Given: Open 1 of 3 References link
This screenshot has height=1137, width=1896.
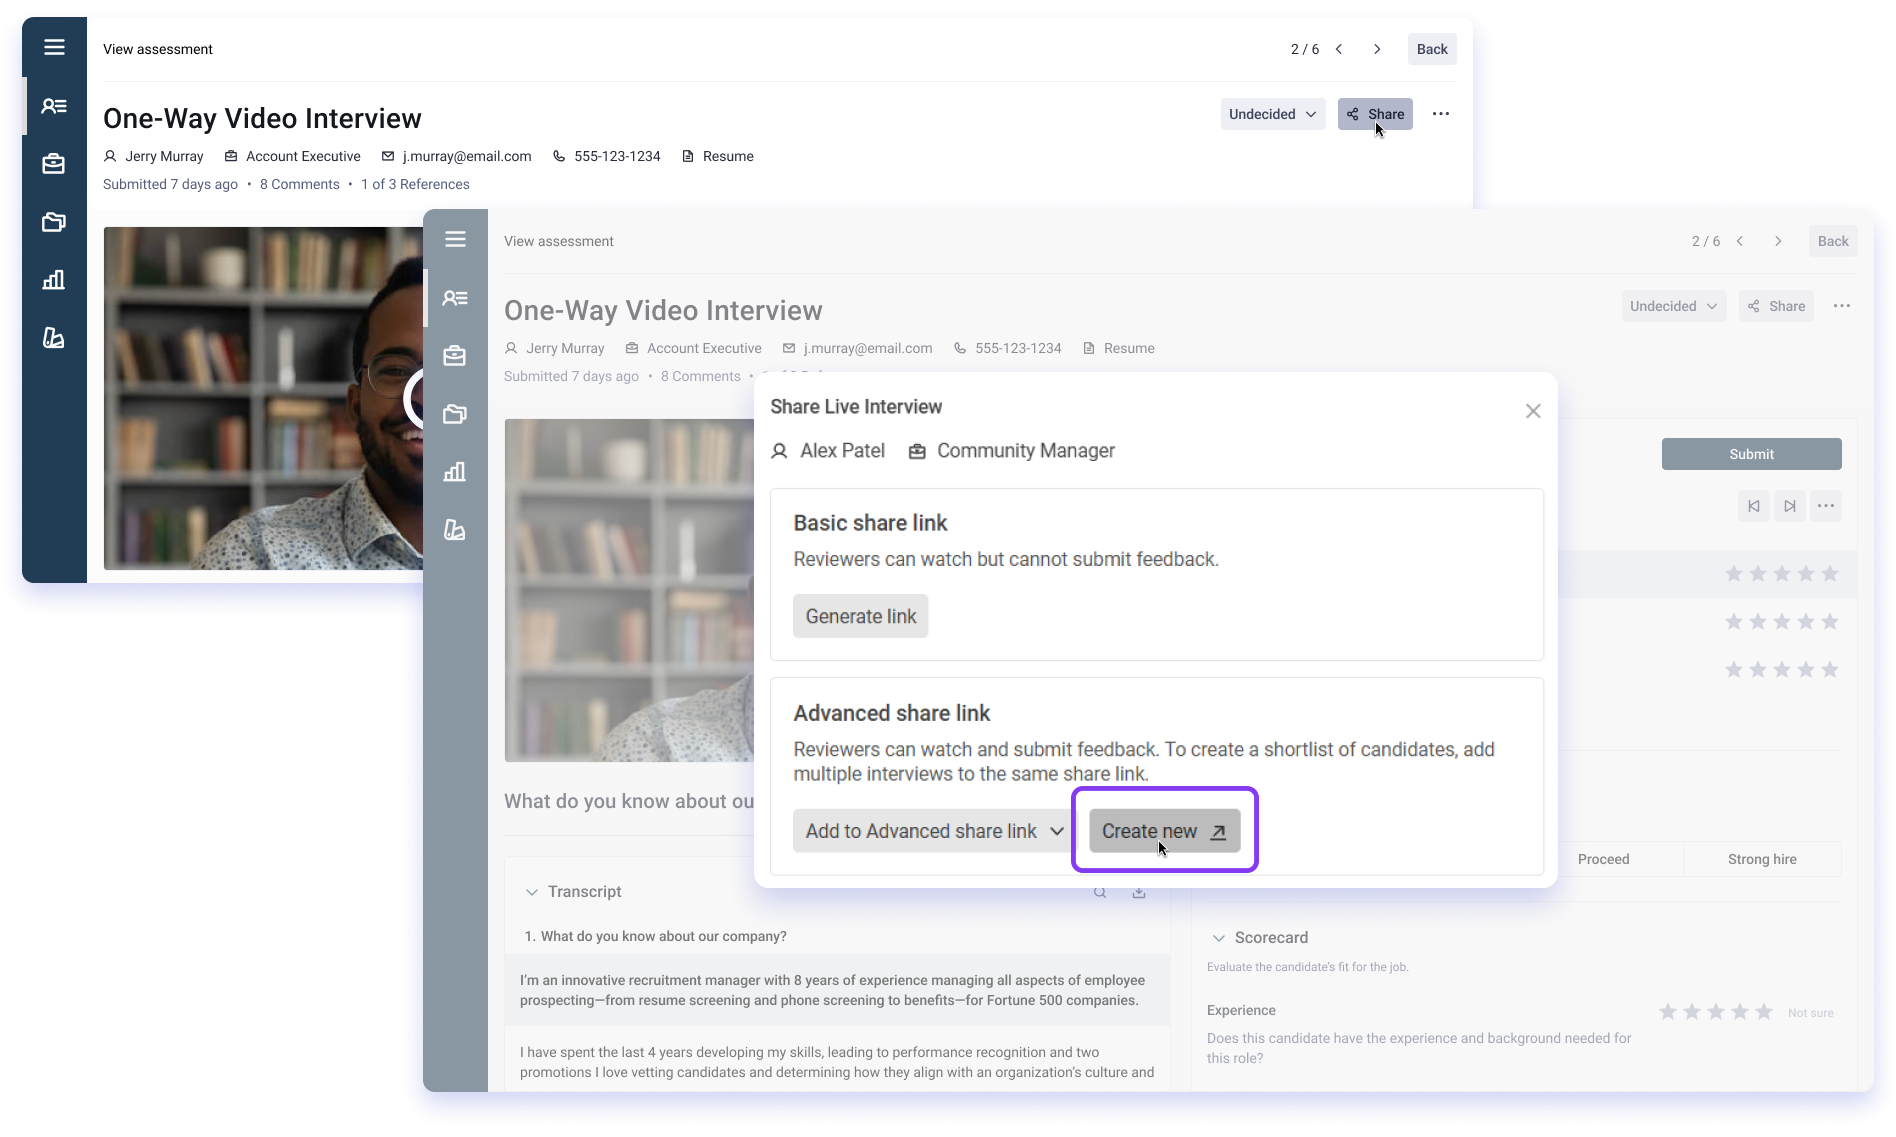Looking at the screenshot, I should pyautogui.click(x=415, y=184).
